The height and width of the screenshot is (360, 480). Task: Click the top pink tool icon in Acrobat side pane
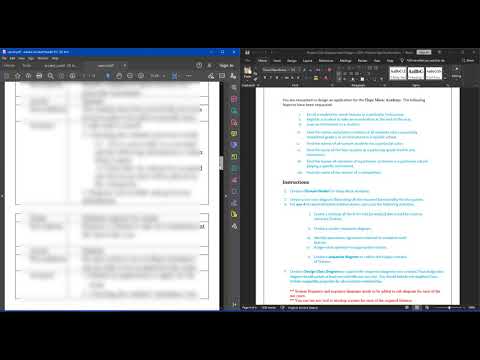[x=234, y=99]
